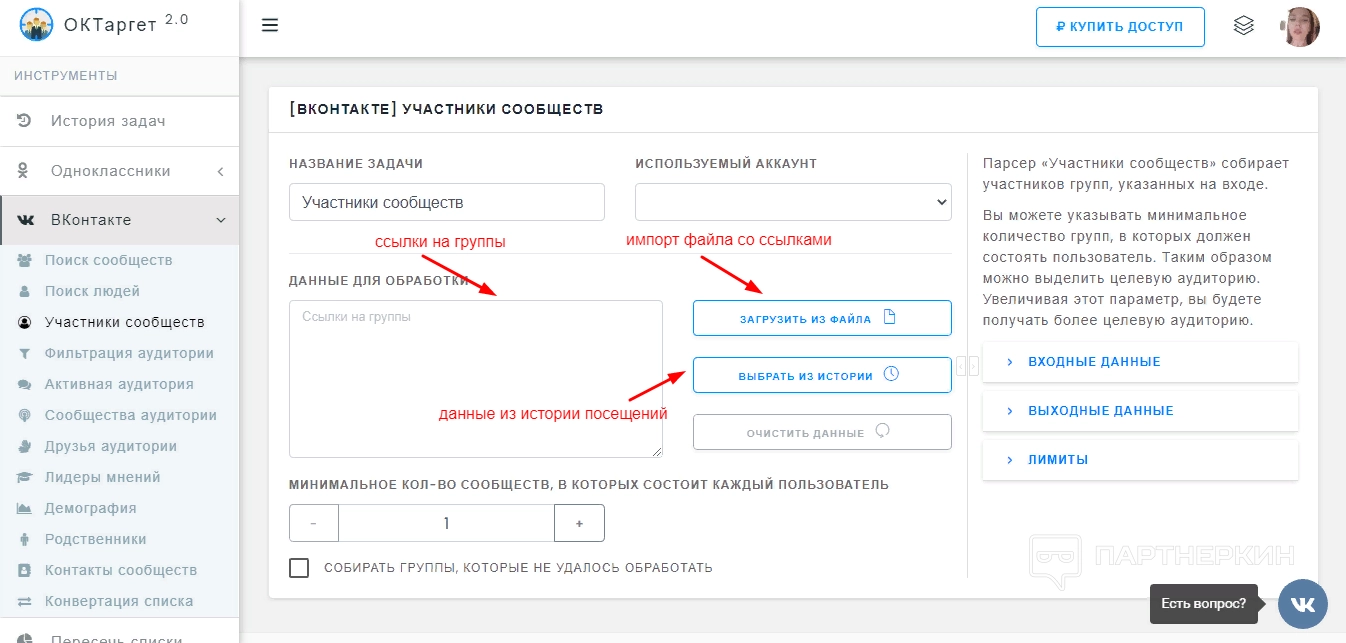
Task: Click the Одноклассники sidebar icon
Action: (25, 171)
